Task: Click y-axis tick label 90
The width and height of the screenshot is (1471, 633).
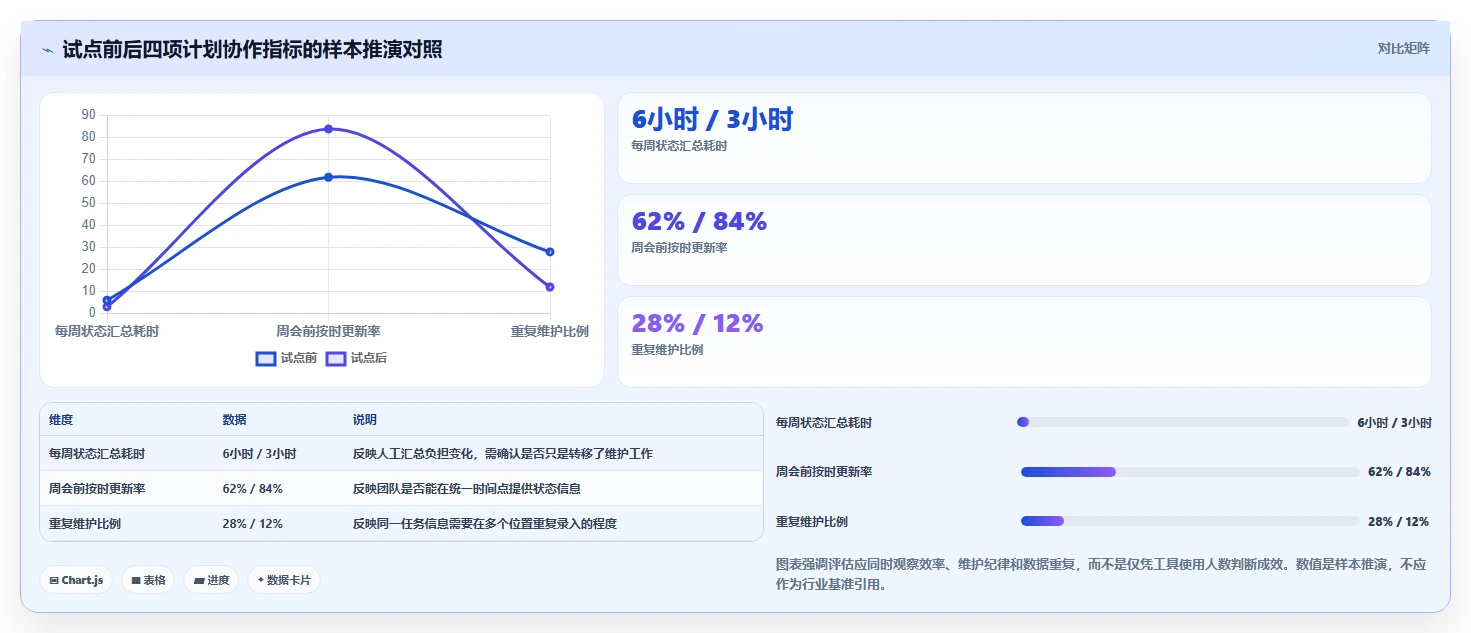Action: [x=88, y=115]
